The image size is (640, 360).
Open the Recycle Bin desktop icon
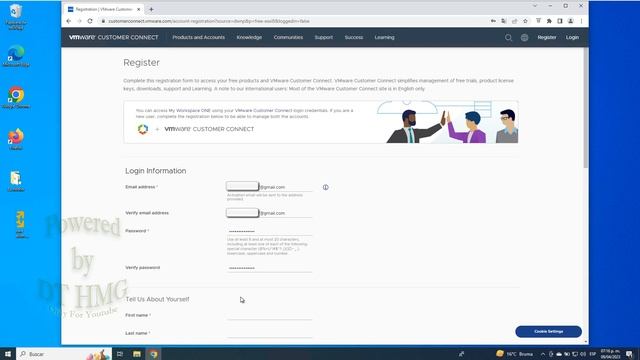click(16, 16)
